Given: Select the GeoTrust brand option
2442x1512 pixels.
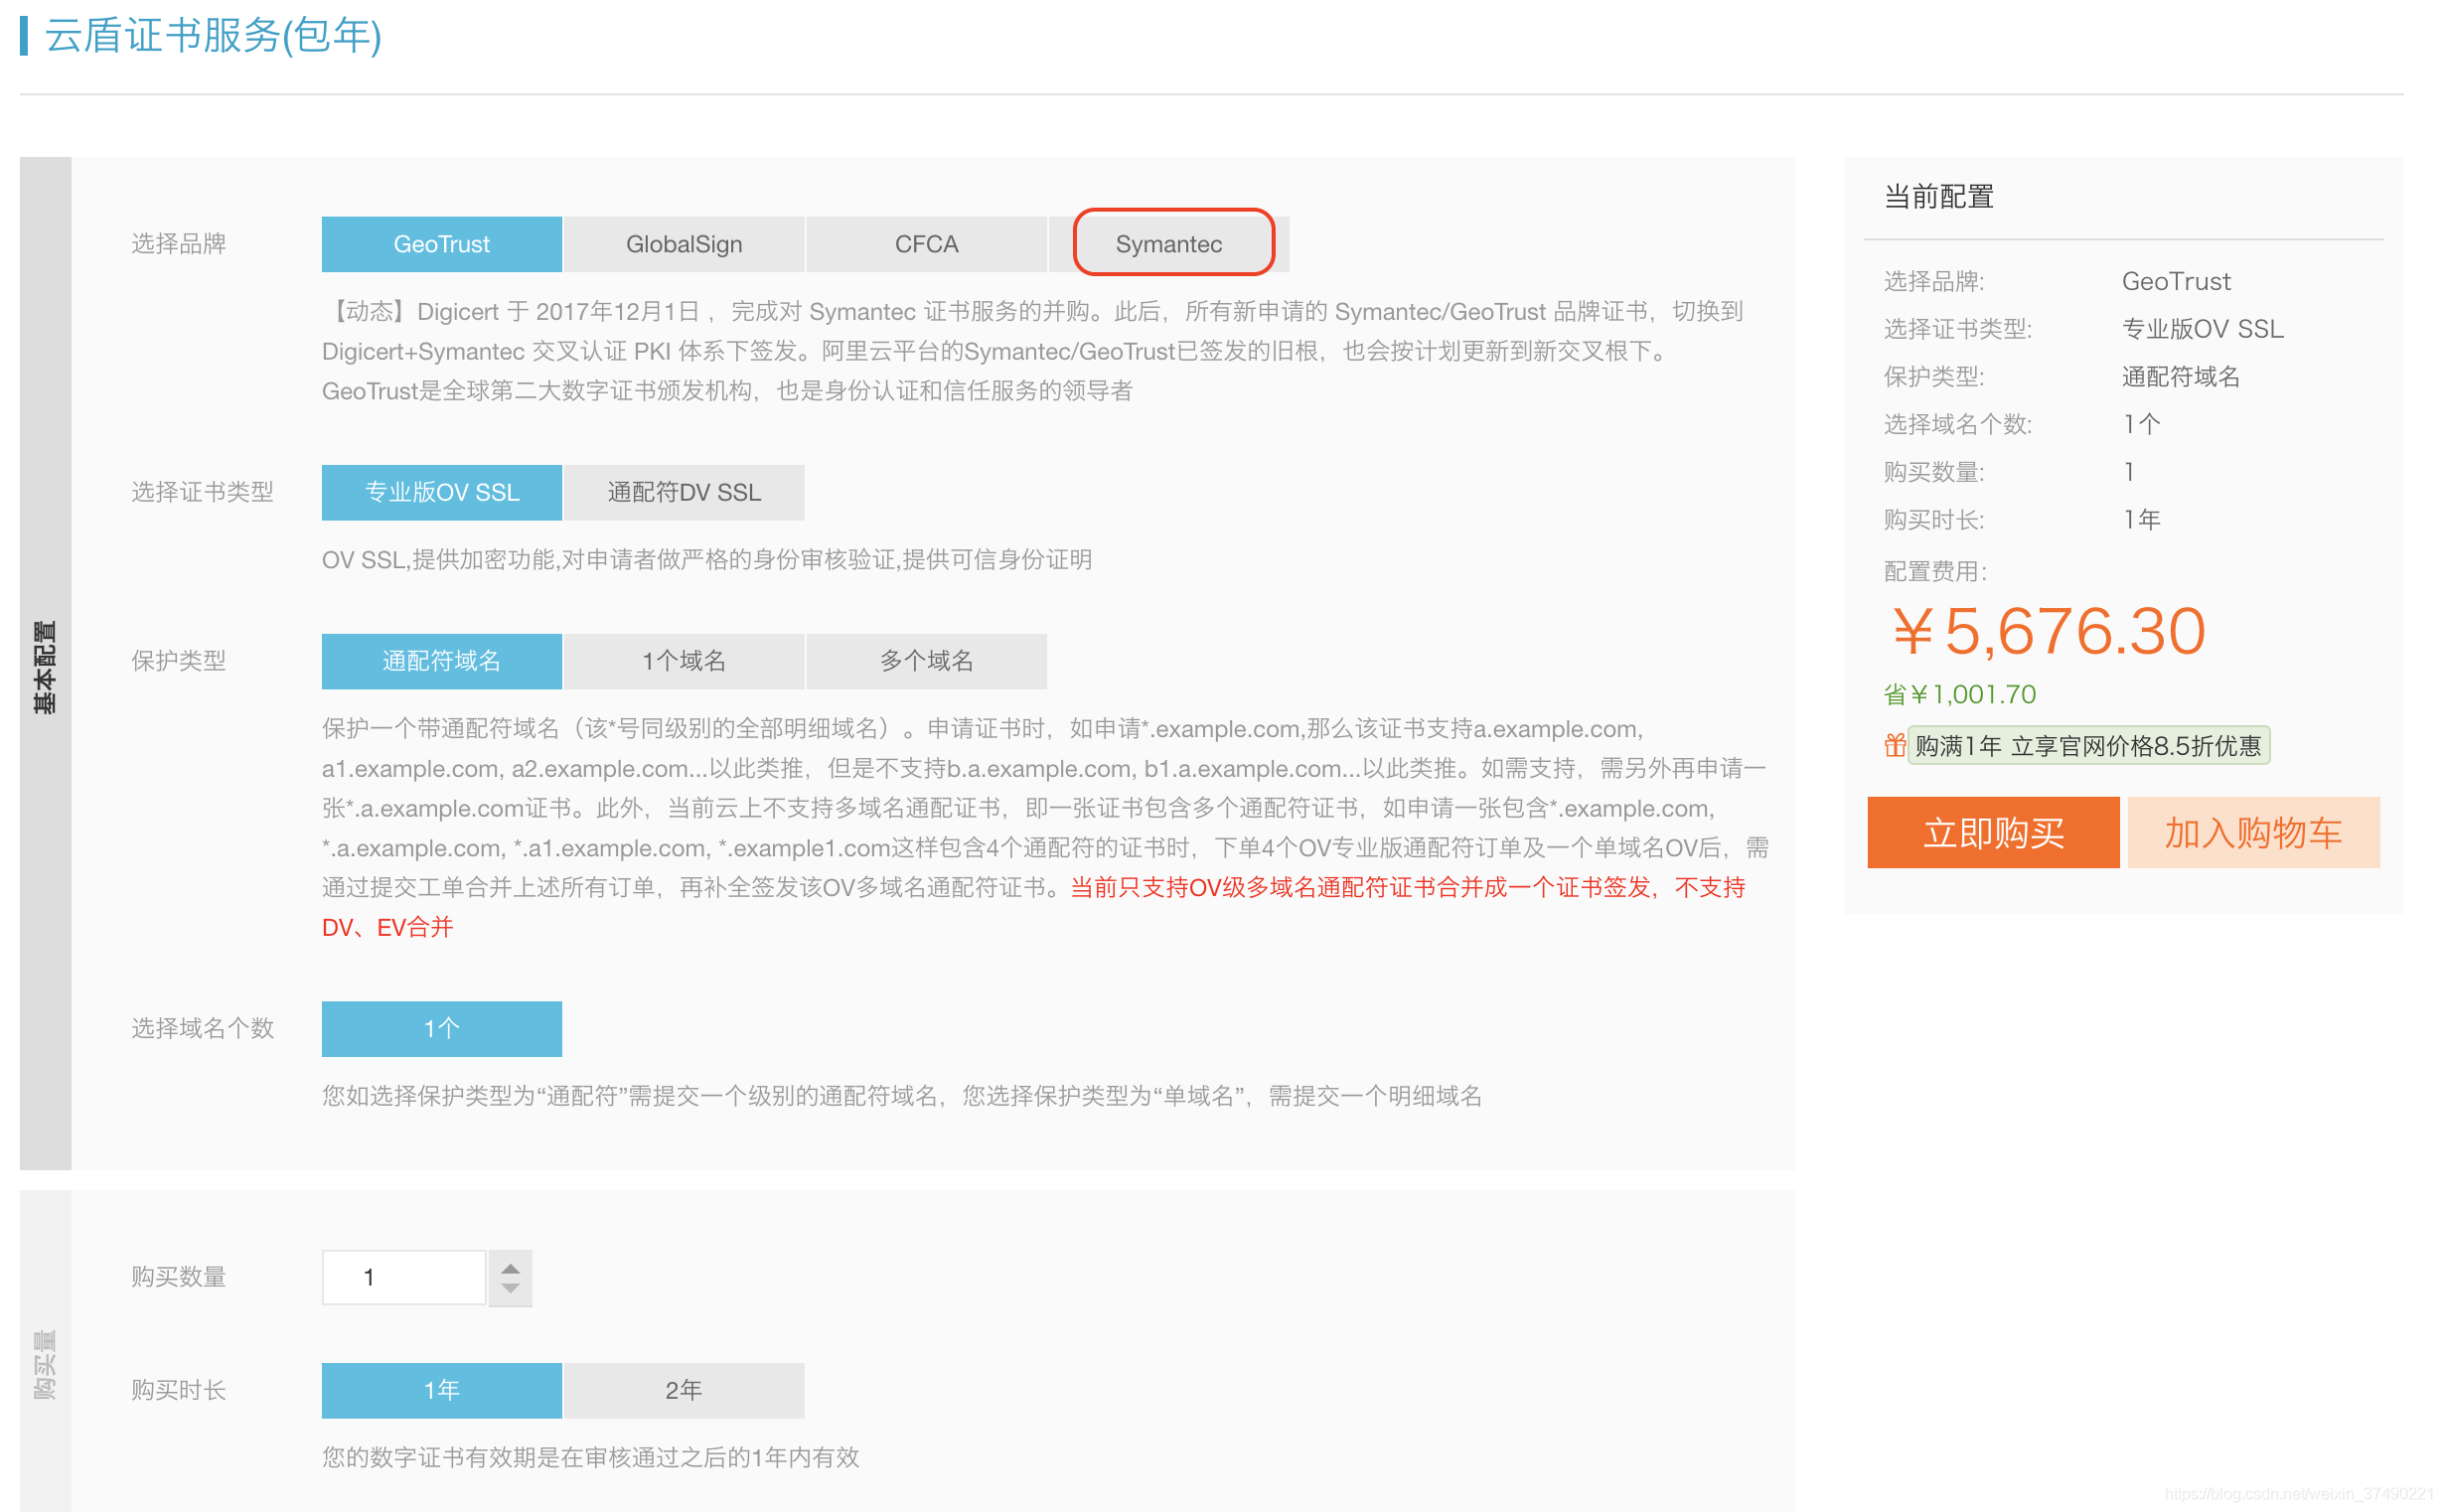Looking at the screenshot, I should [x=441, y=244].
